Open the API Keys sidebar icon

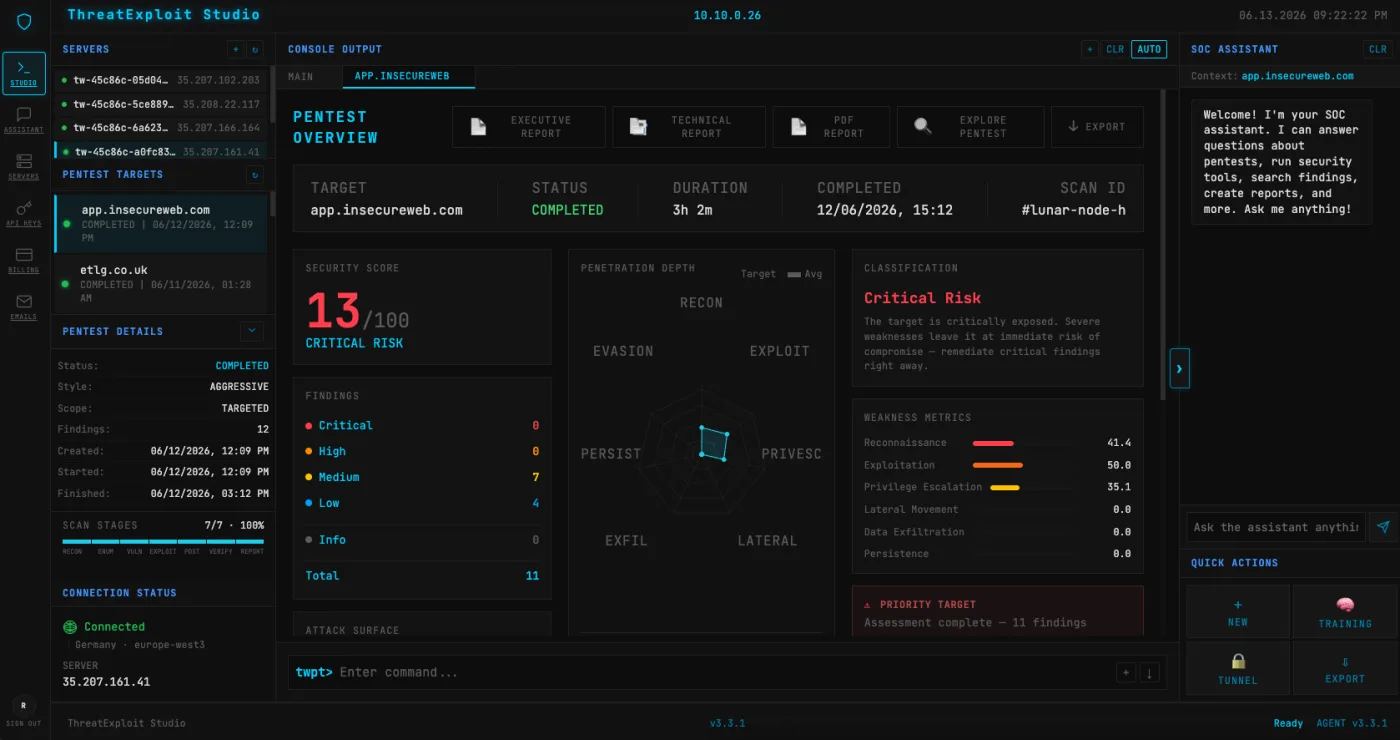tap(24, 213)
